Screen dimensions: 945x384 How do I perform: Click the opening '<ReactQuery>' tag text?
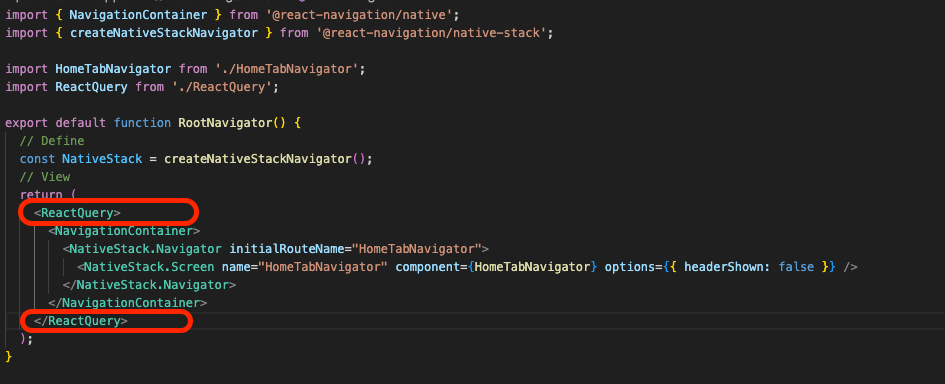coord(77,213)
